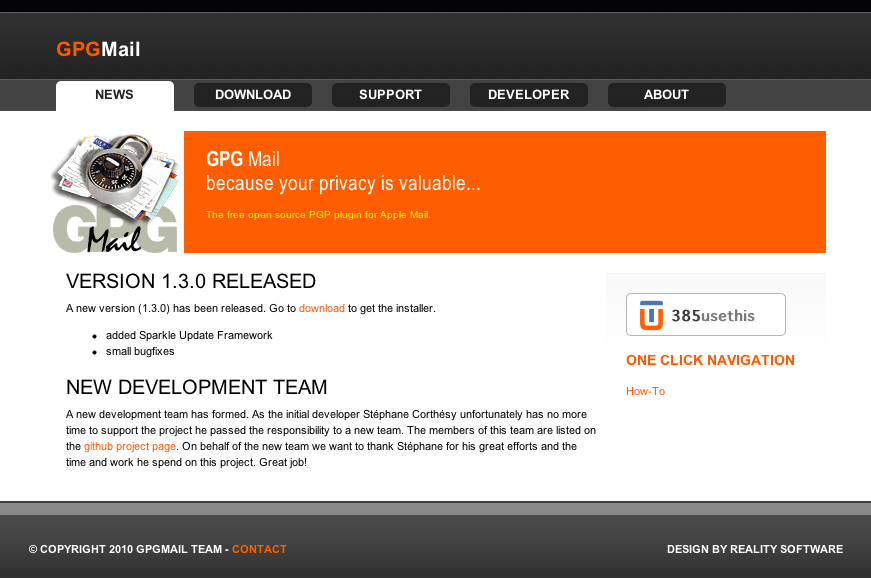
Task: Click the ONE CLICK NAVIGATION heading
Action: click(x=710, y=360)
